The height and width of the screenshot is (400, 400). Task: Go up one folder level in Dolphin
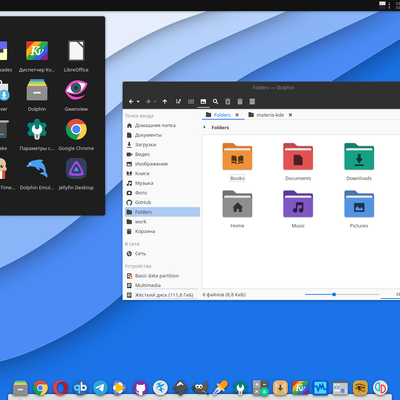coord(165,101)
